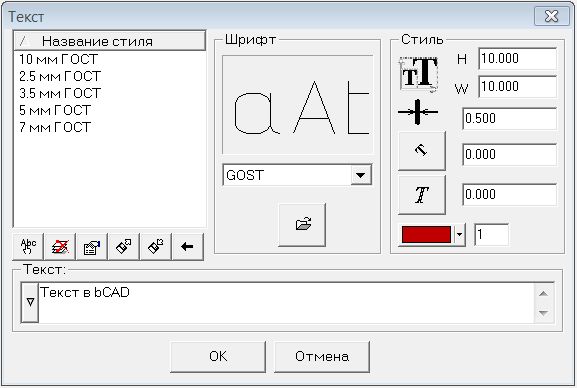Click the character spacing icon
This screenshot has height=388, width=577.
pos(418,112)
